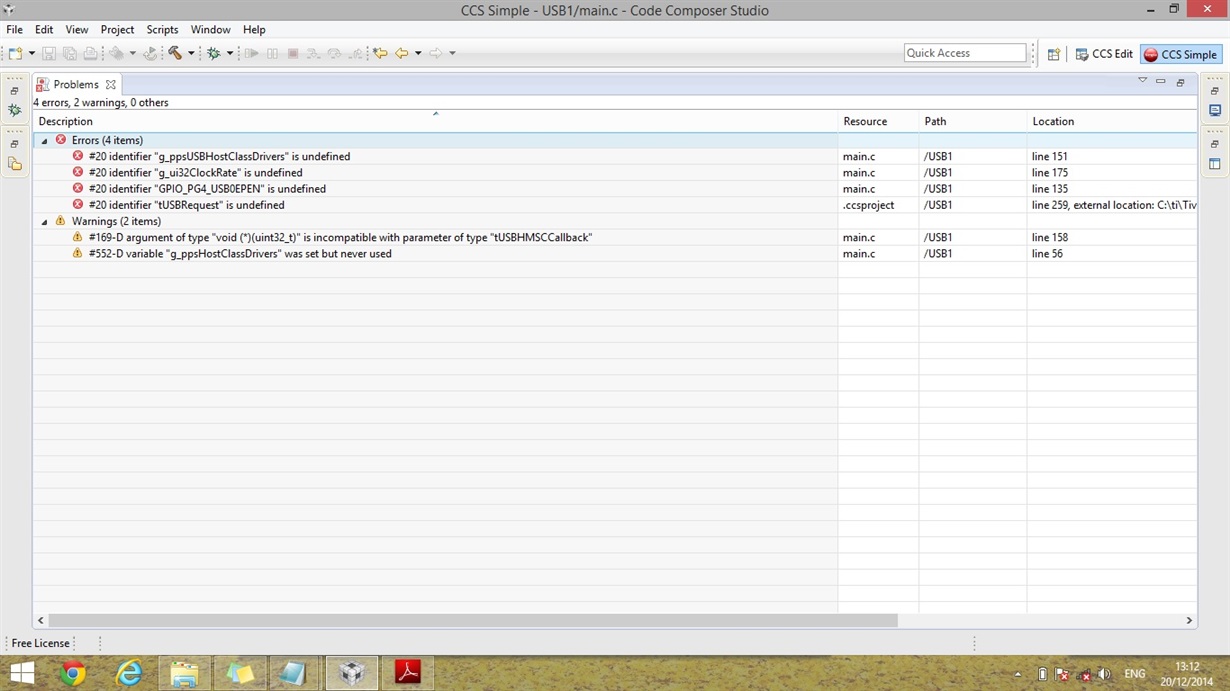Open the New file dropdown arrow
The image size is (1230, 691).
coord(31,53)
